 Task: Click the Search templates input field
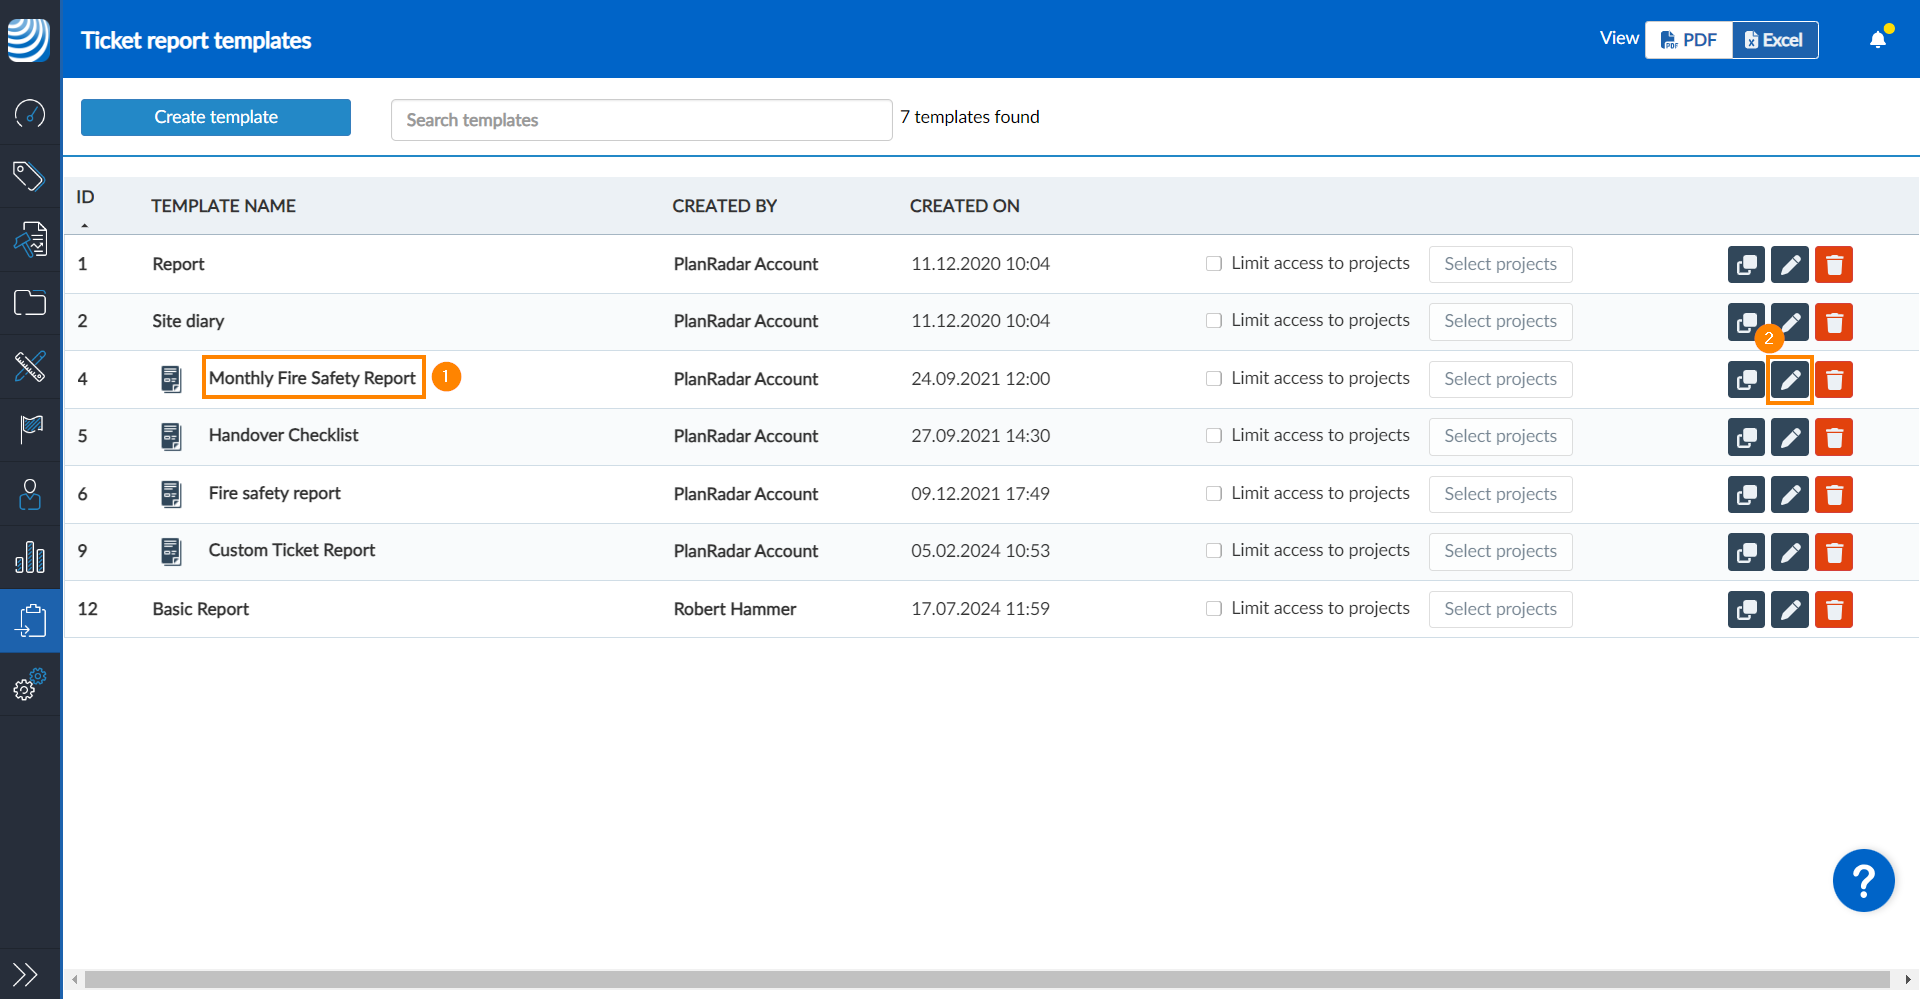[641, 120]
